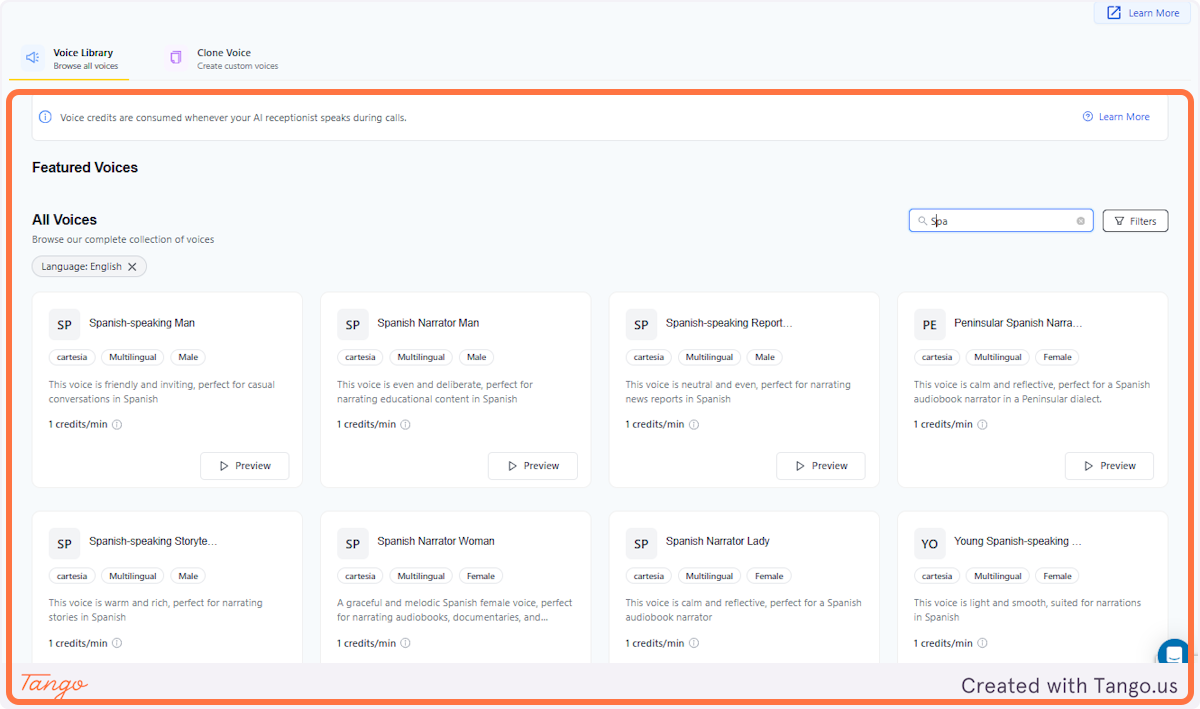
Task: Click the Male tag on Spanish-speaking Man card
Action: (x=188, y=357)
